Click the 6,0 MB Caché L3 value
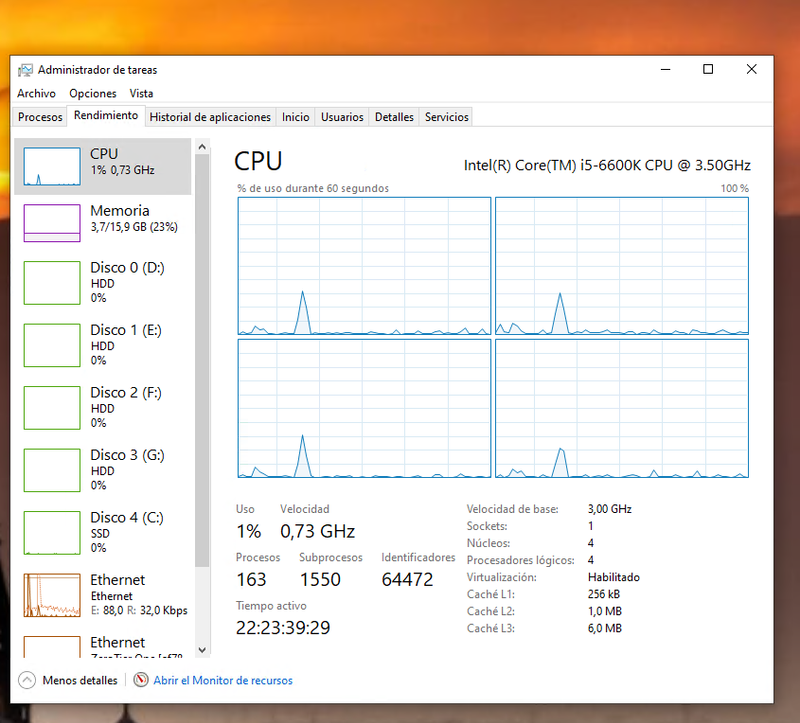The image size is (800, 723). (605, 628)
